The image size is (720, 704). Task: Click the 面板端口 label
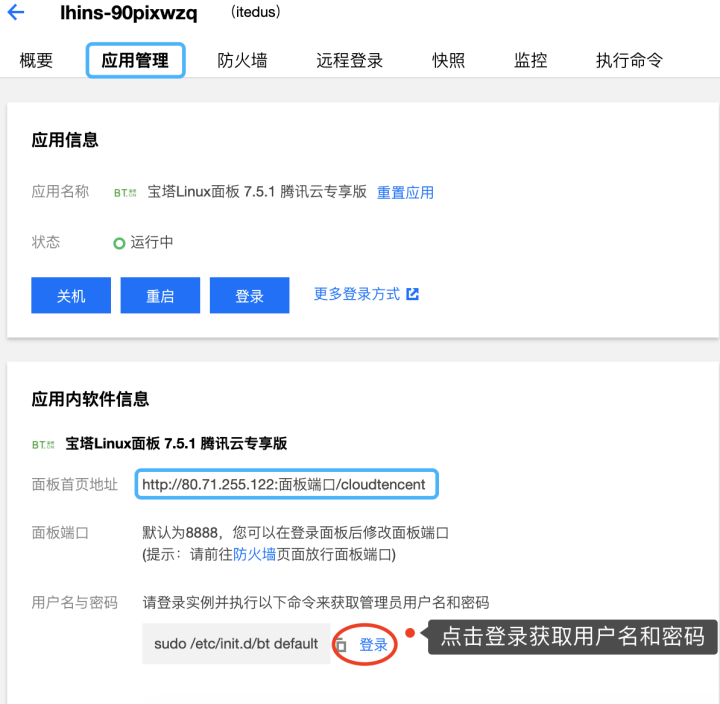[60, 533]
